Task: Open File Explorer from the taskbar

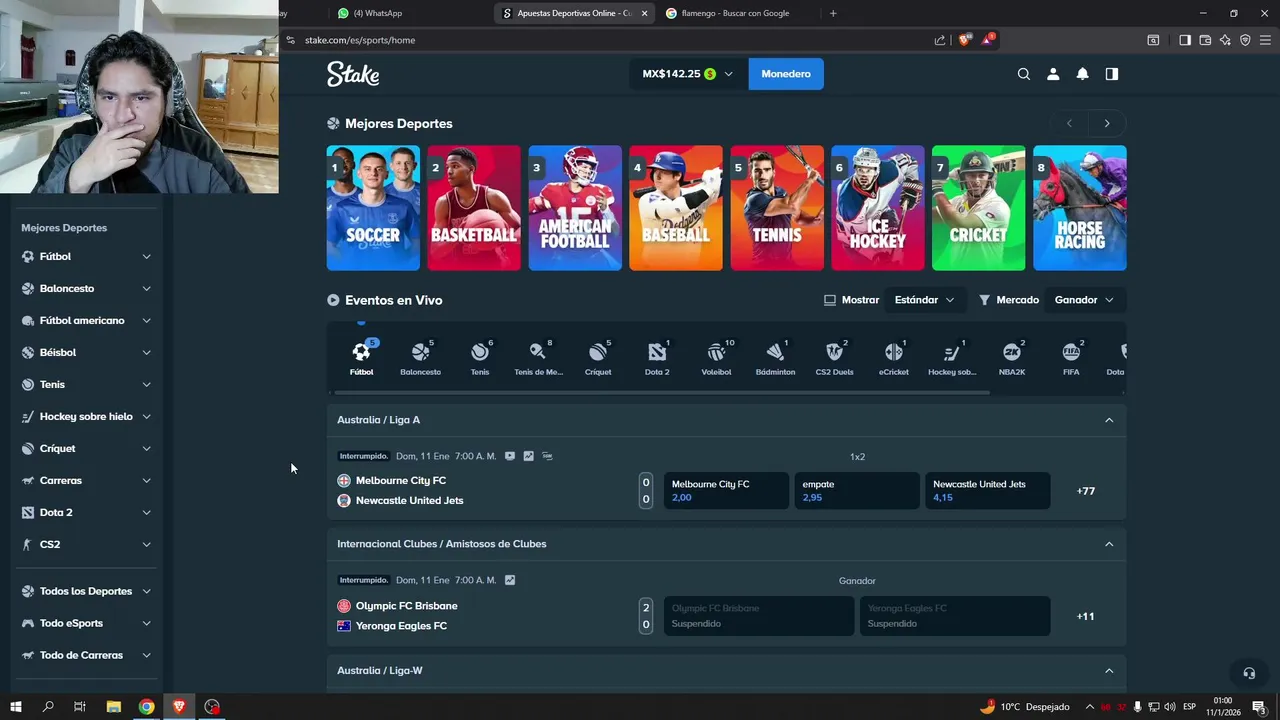Action: [114, 707]
